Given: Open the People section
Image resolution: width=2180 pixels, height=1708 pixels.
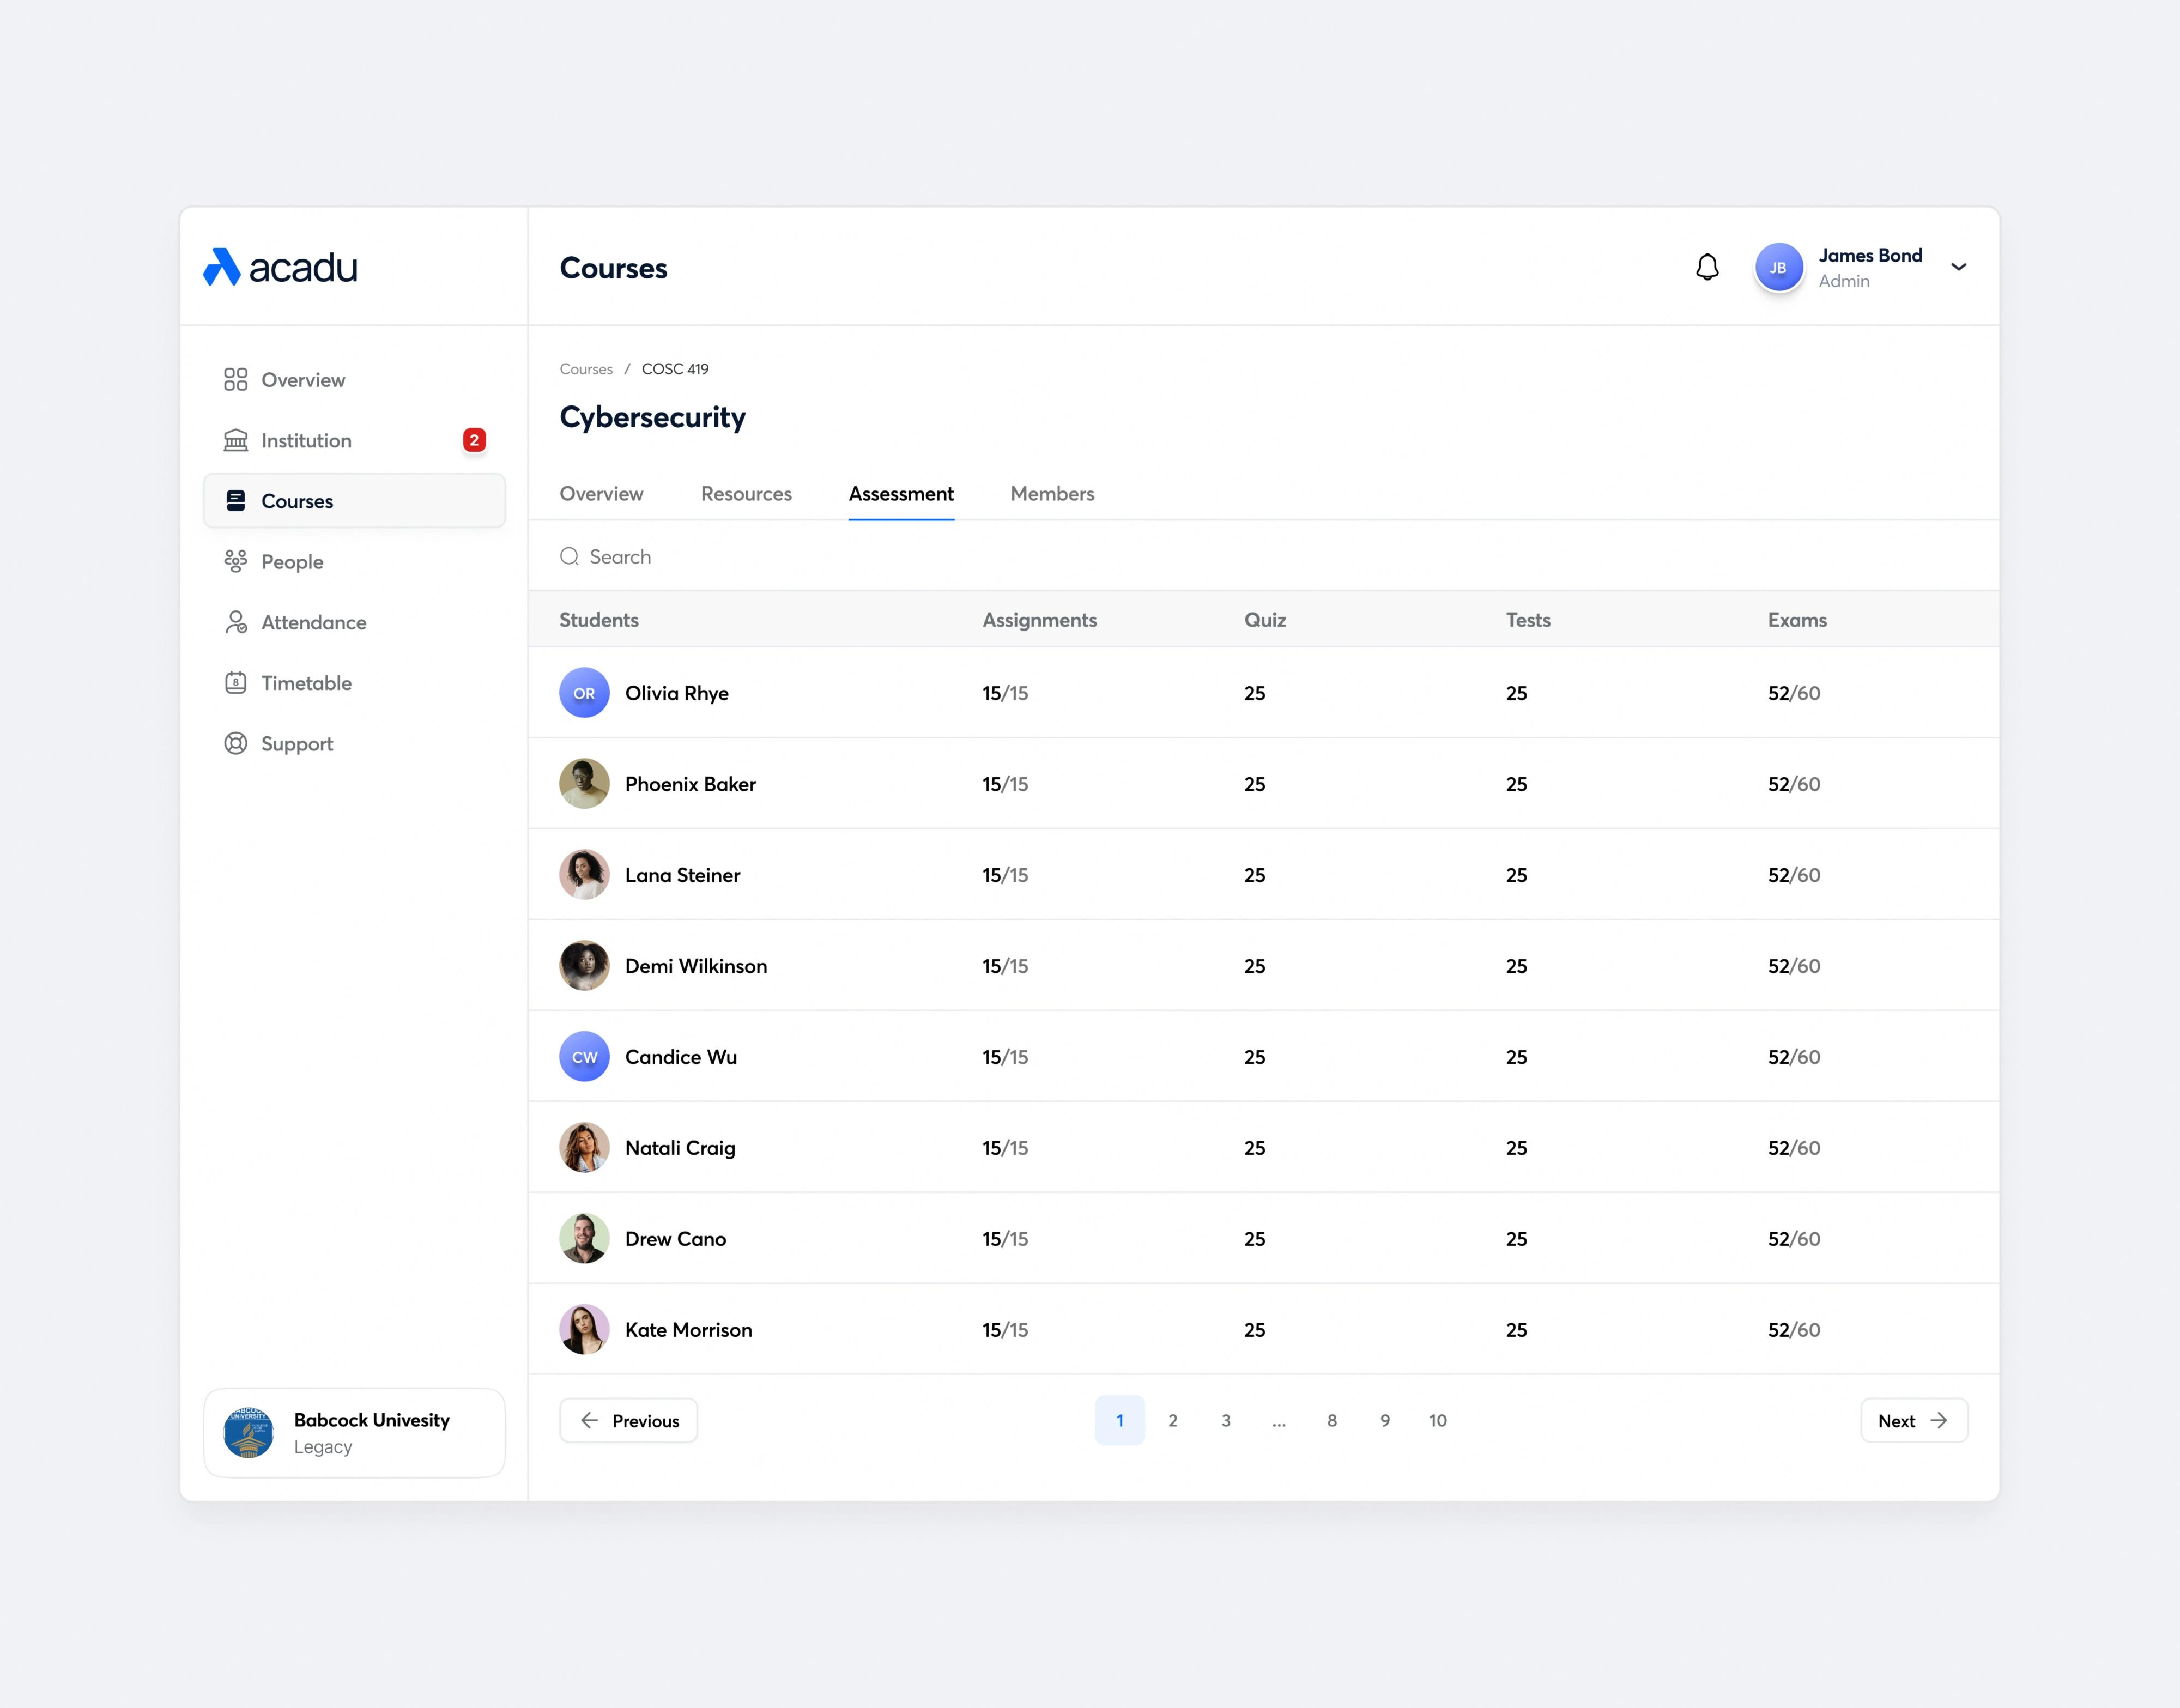Looking at the screenshot, I should coord(292,562).
